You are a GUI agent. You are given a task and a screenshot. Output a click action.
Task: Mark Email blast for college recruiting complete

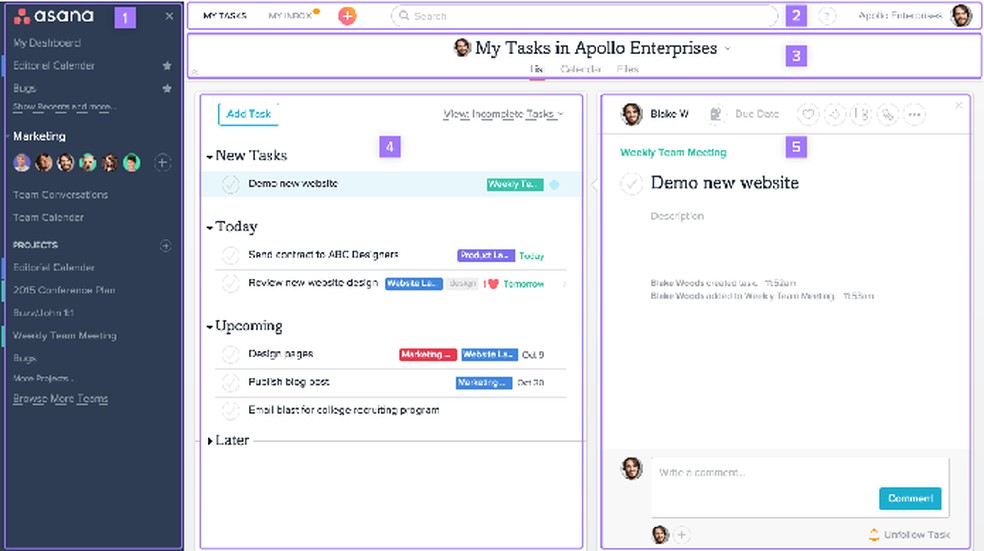[x=230, y=410]
